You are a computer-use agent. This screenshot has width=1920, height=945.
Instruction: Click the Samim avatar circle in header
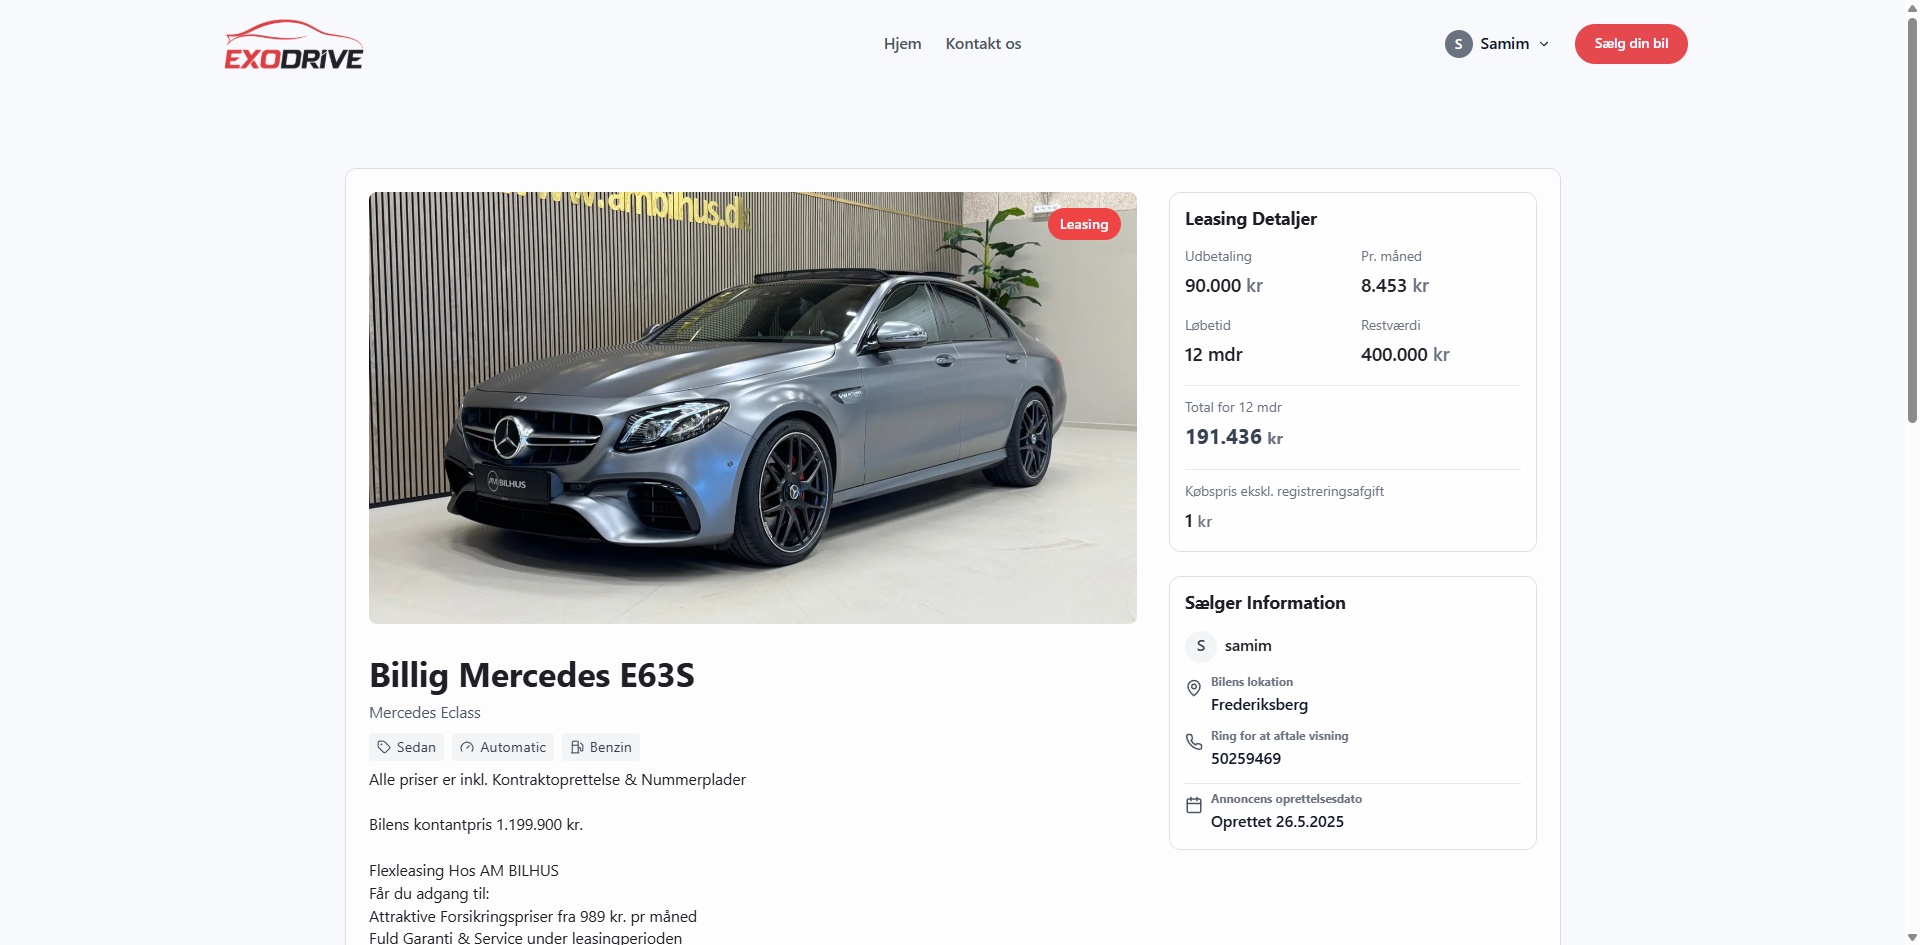pos(1458,44)
